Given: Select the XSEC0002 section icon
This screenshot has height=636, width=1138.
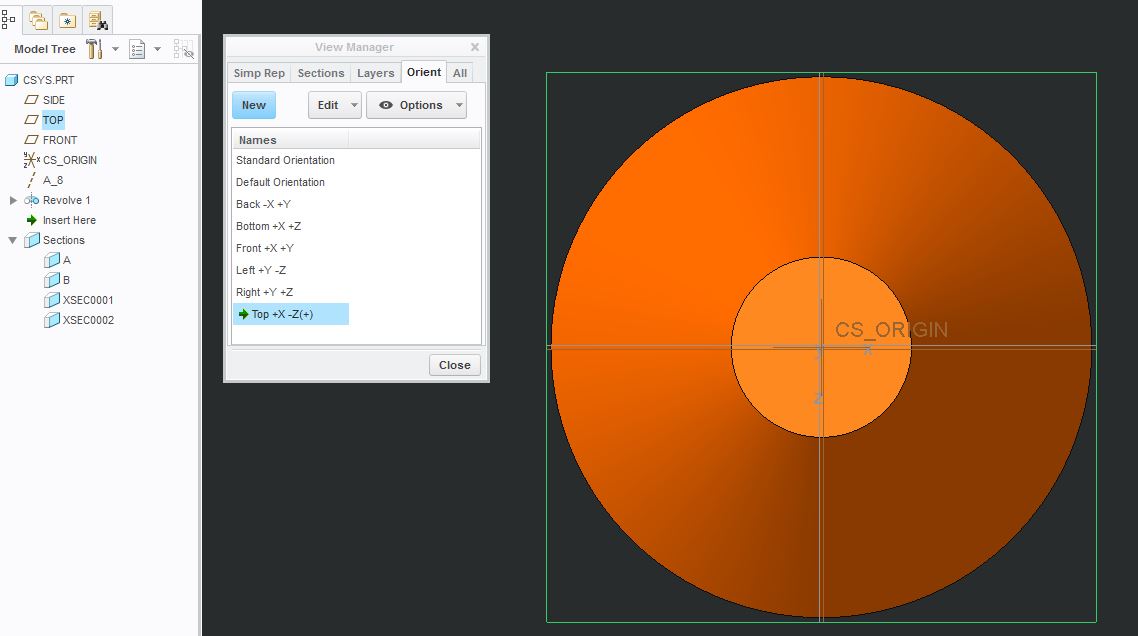Looking at the screenshot, I should 52,320.
